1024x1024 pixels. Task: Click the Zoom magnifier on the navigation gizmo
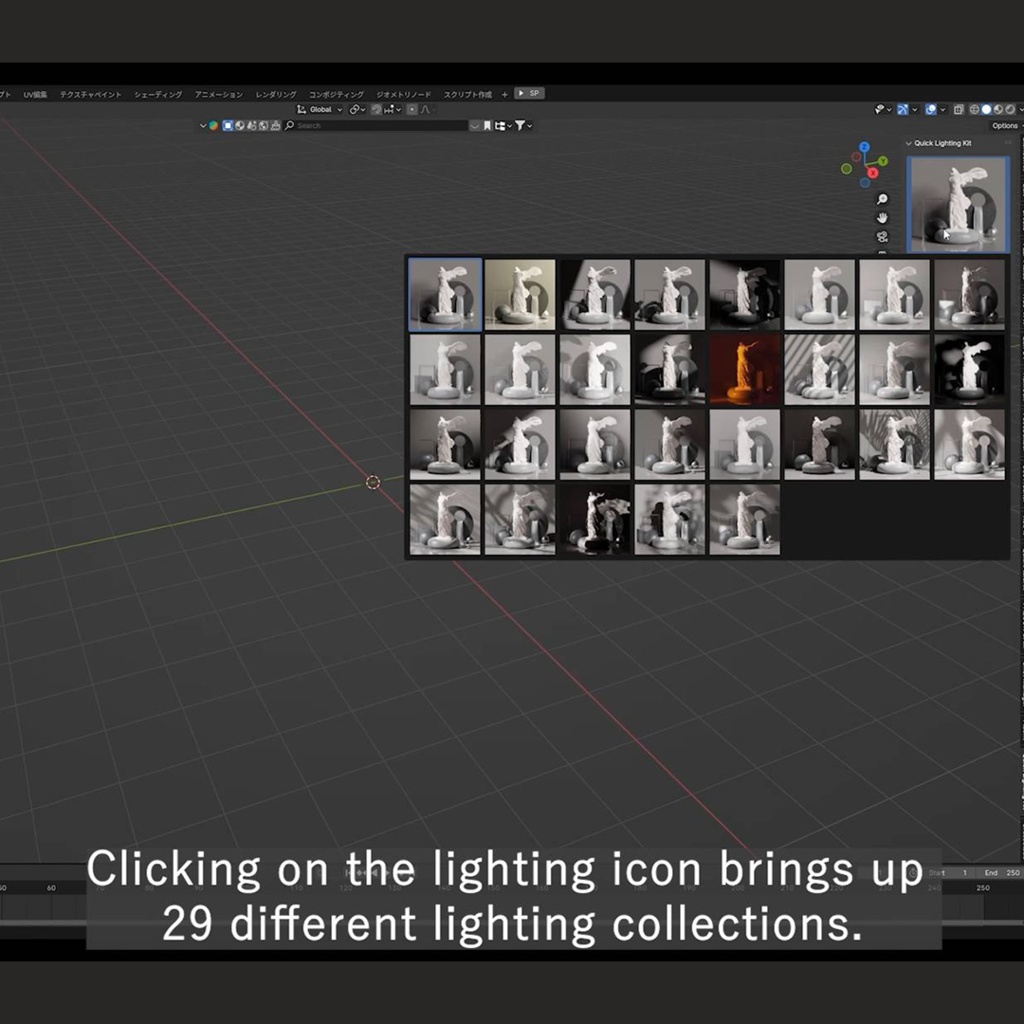click(882, 200)
